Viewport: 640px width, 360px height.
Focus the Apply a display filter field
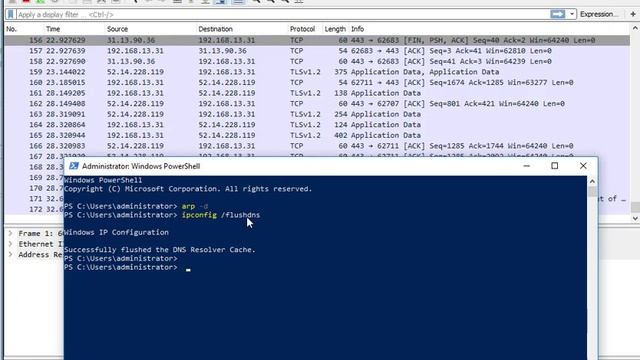pyautogui.click(x=282, y=14)
